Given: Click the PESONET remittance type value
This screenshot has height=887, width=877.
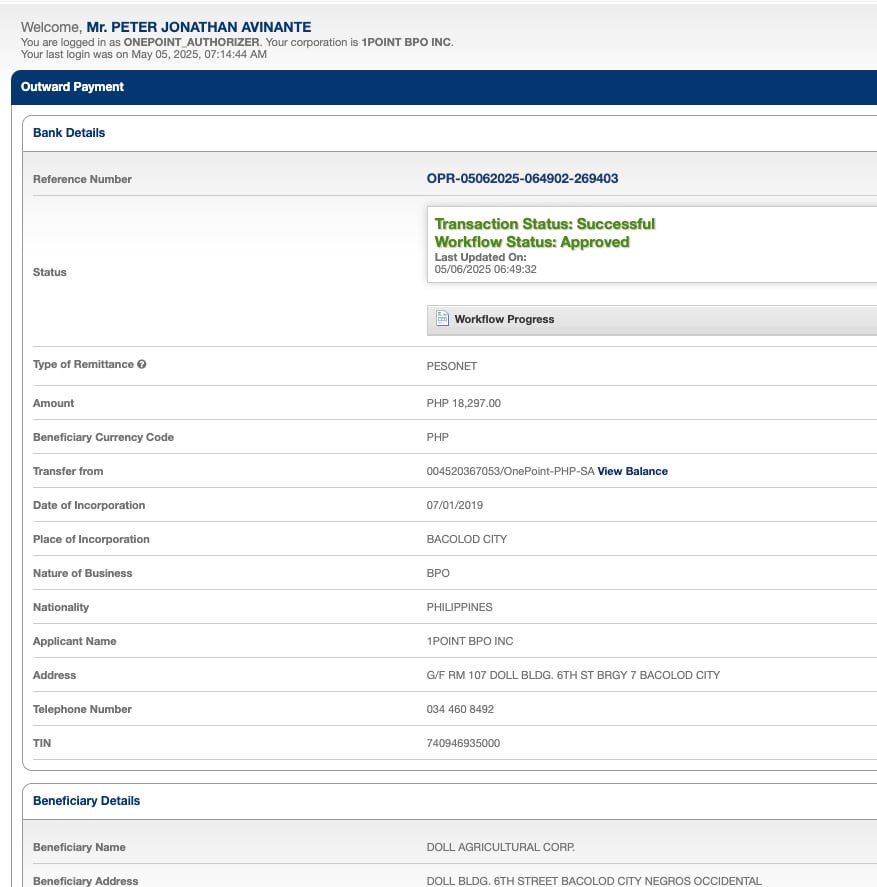Looking at the screenshot, I should click(452, 366).
